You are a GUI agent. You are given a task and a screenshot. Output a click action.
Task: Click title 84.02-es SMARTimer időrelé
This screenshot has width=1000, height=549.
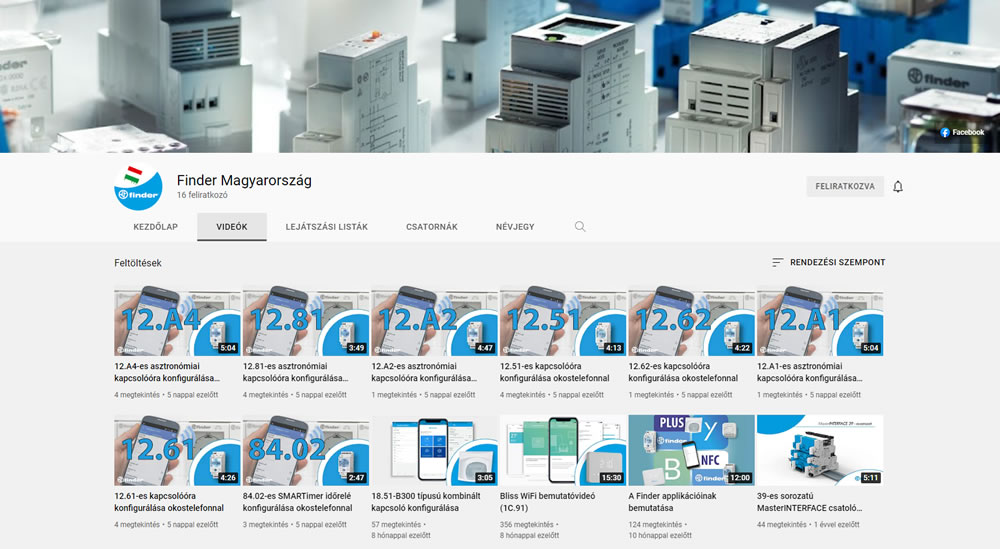coord(298,502)
